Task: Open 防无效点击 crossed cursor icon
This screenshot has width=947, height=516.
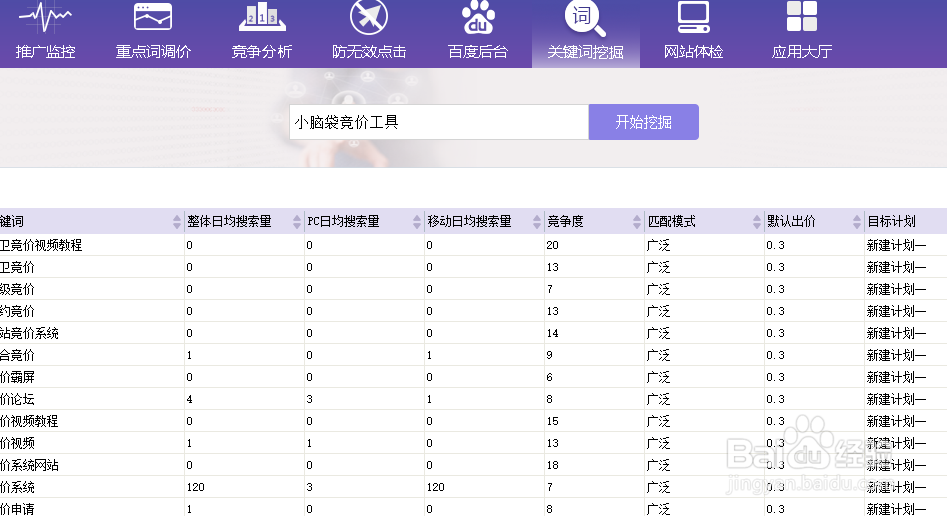Action: [369, 16]
